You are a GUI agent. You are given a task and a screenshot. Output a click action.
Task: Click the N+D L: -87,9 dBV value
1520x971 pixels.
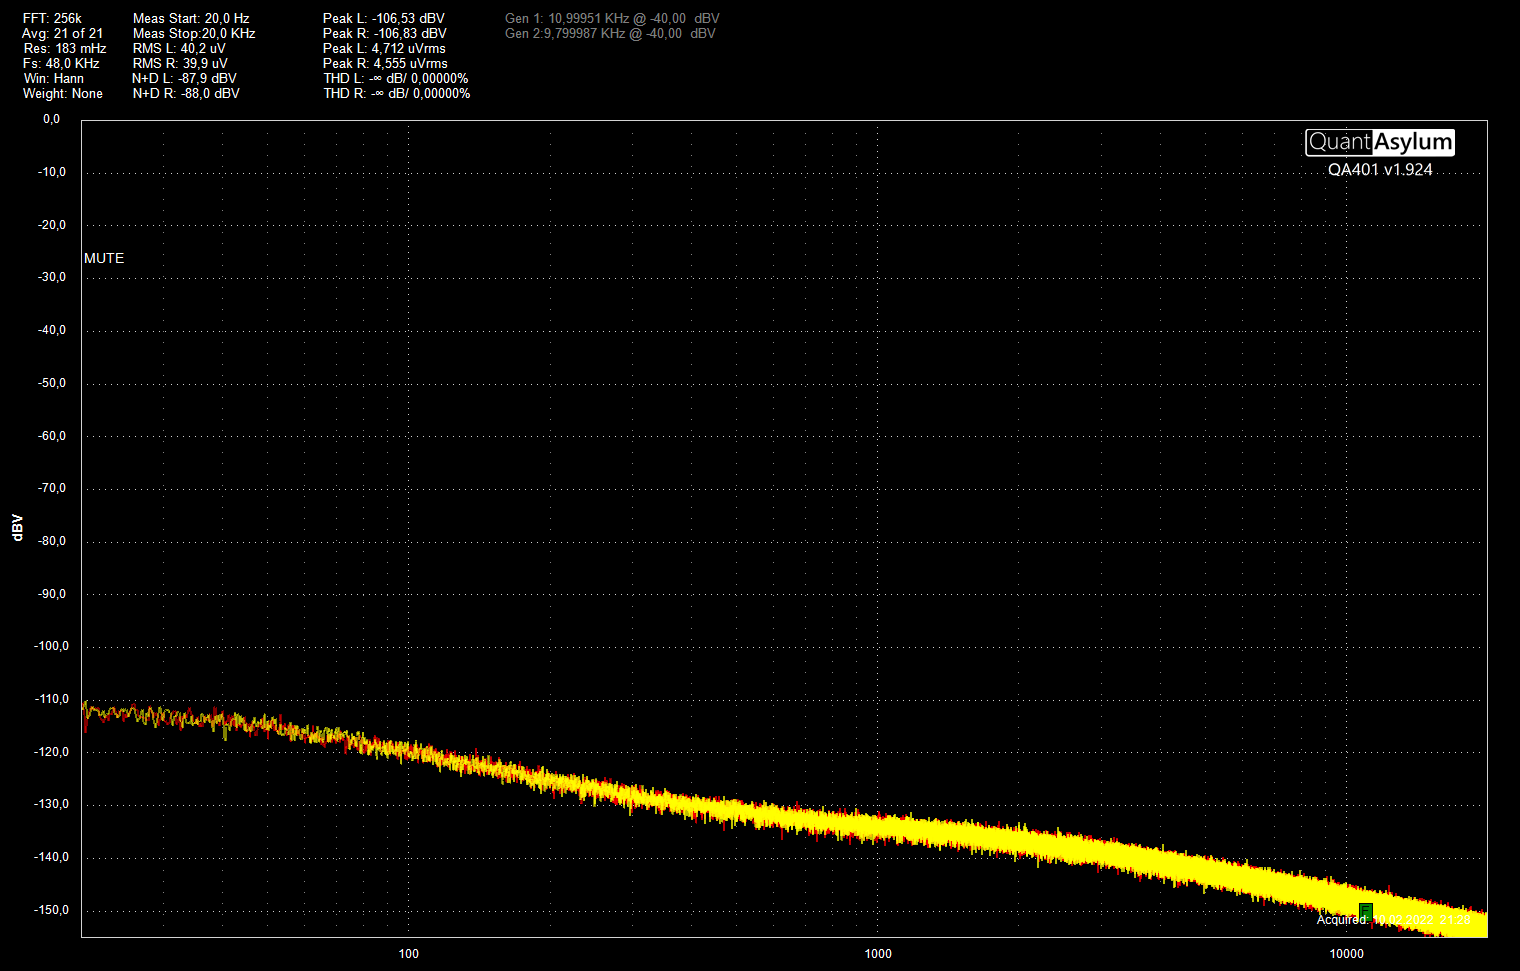(x=184, y=78)
